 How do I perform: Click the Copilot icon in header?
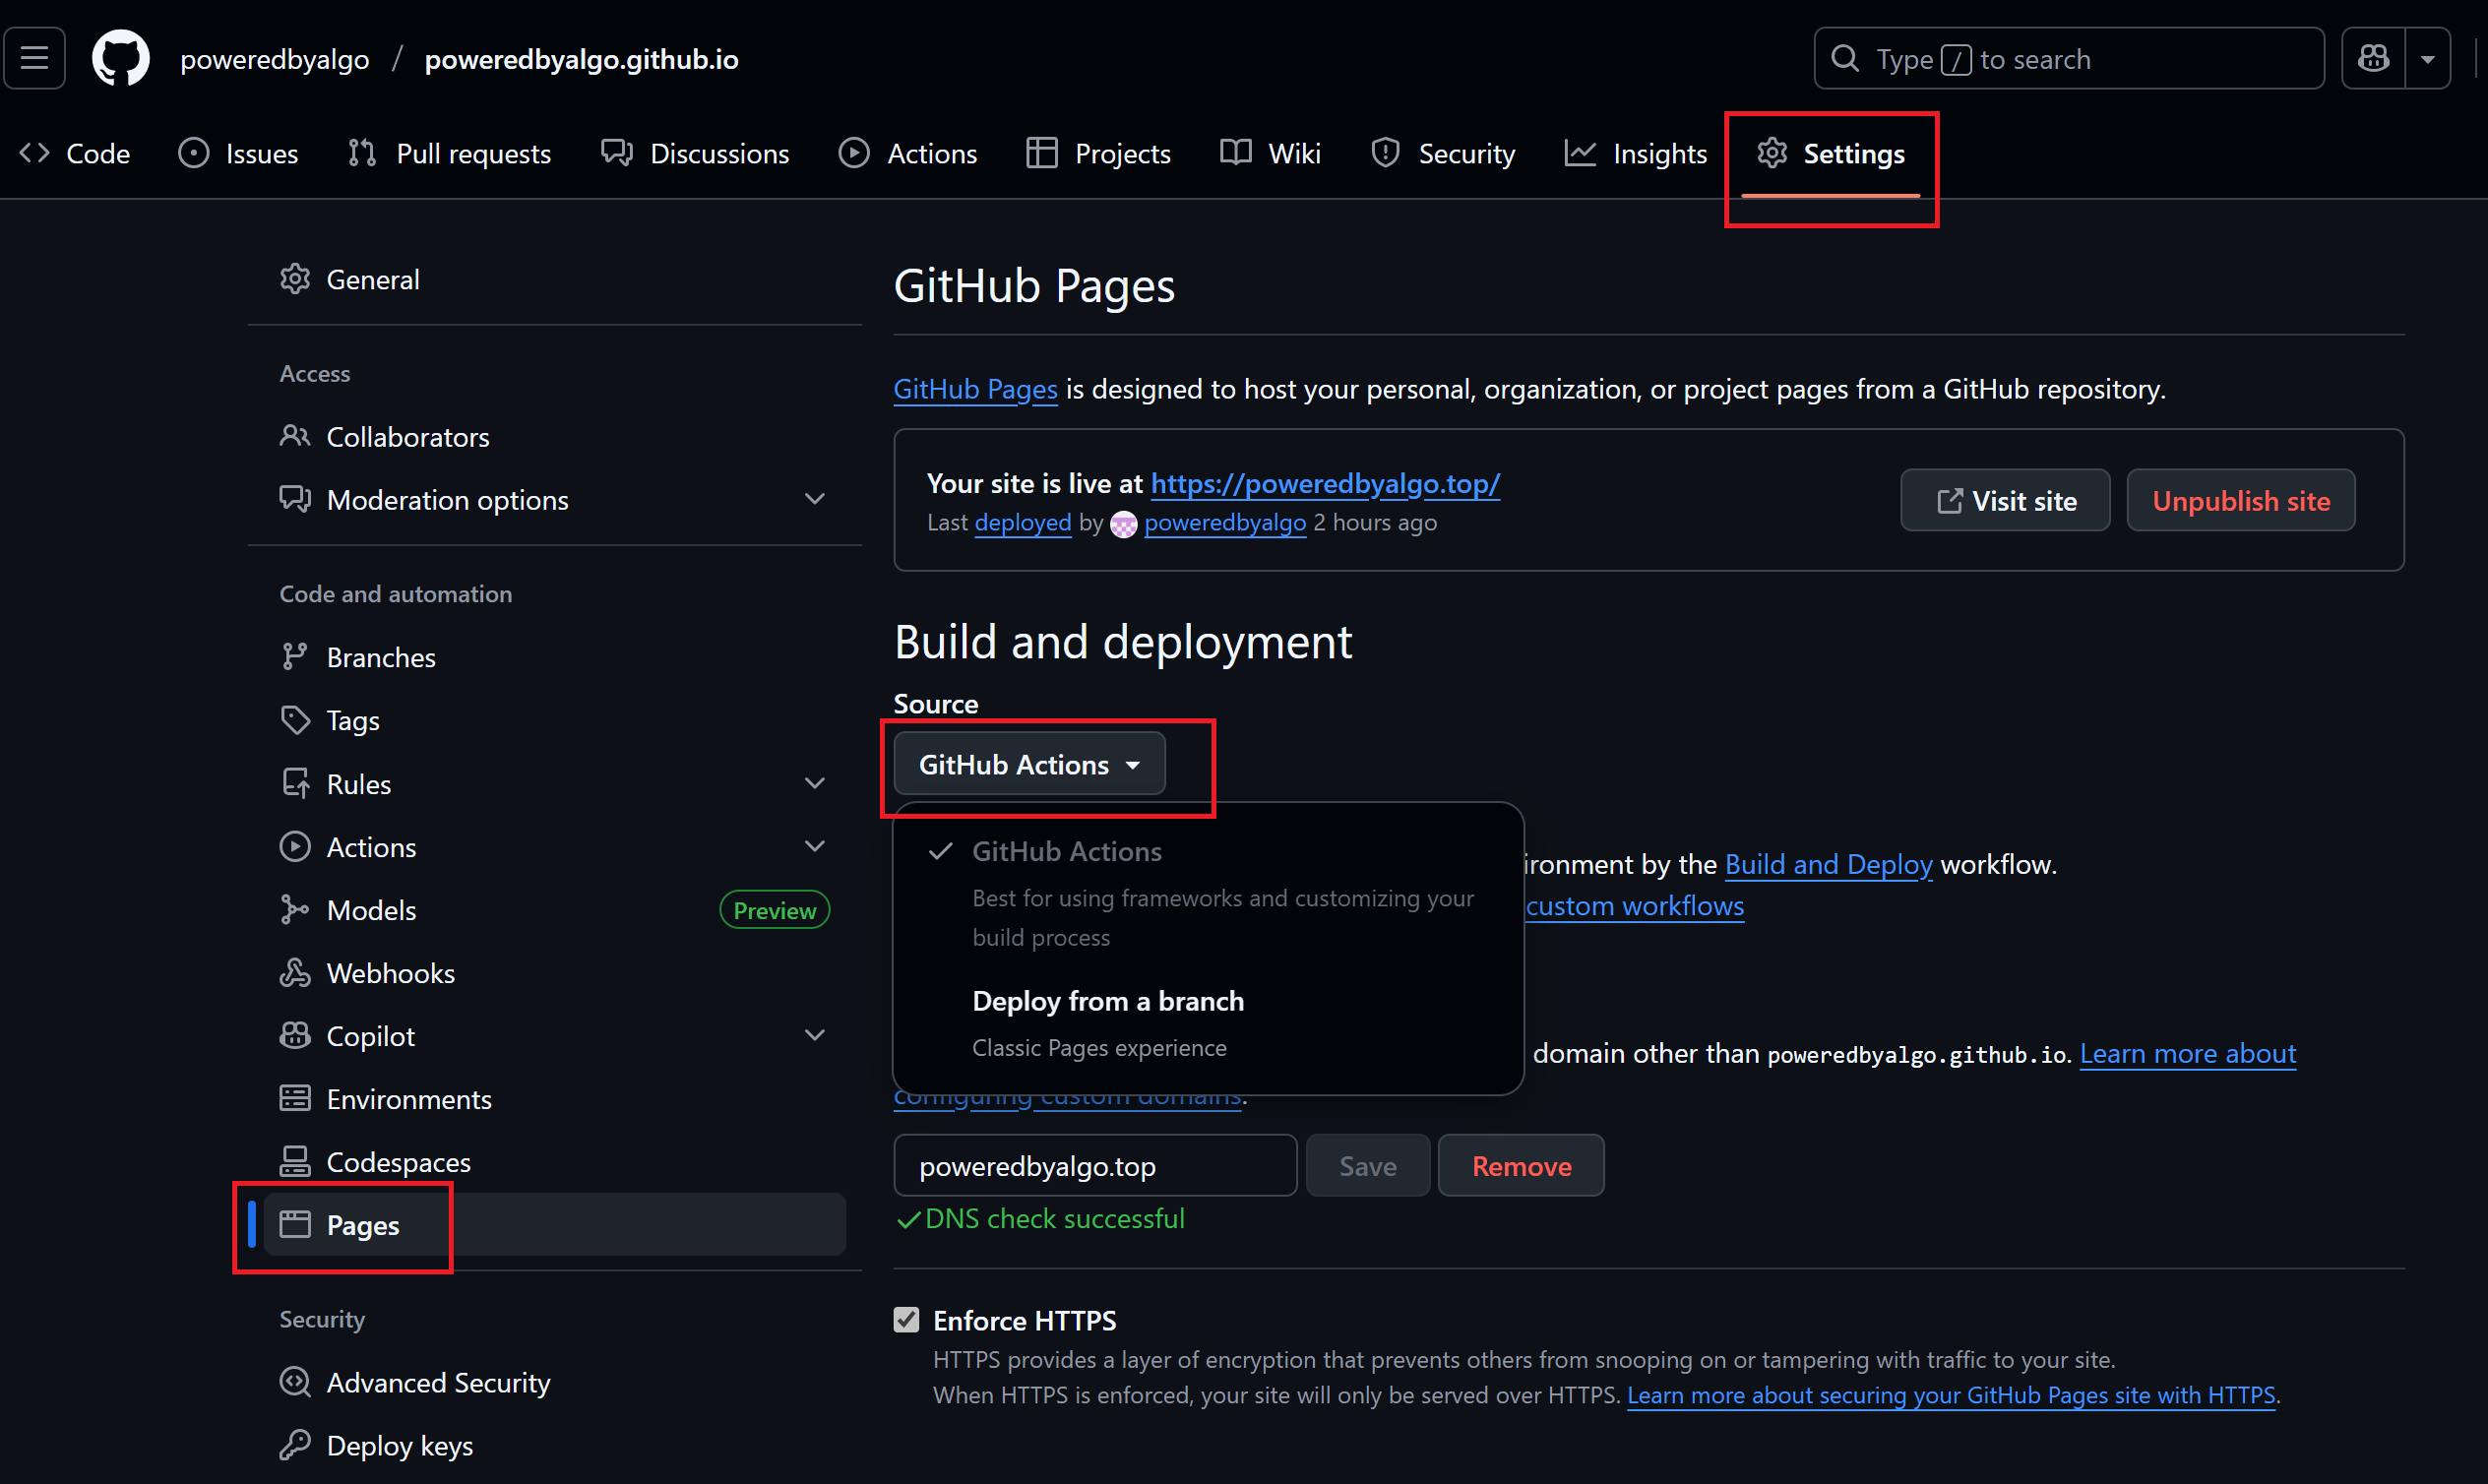coord(2373,59)
